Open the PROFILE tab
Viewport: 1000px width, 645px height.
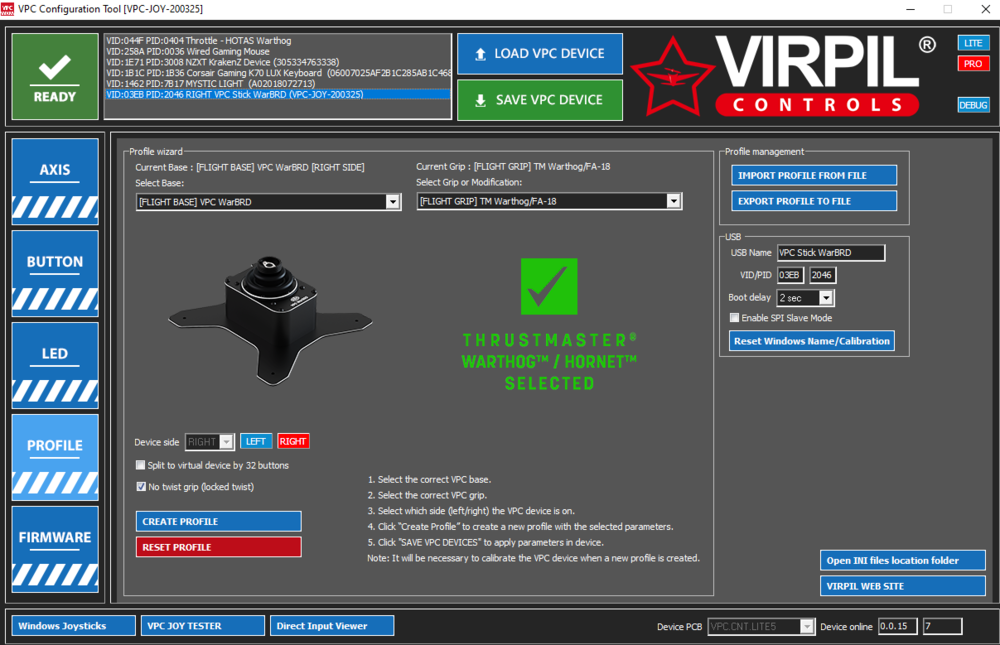point(55,457)
